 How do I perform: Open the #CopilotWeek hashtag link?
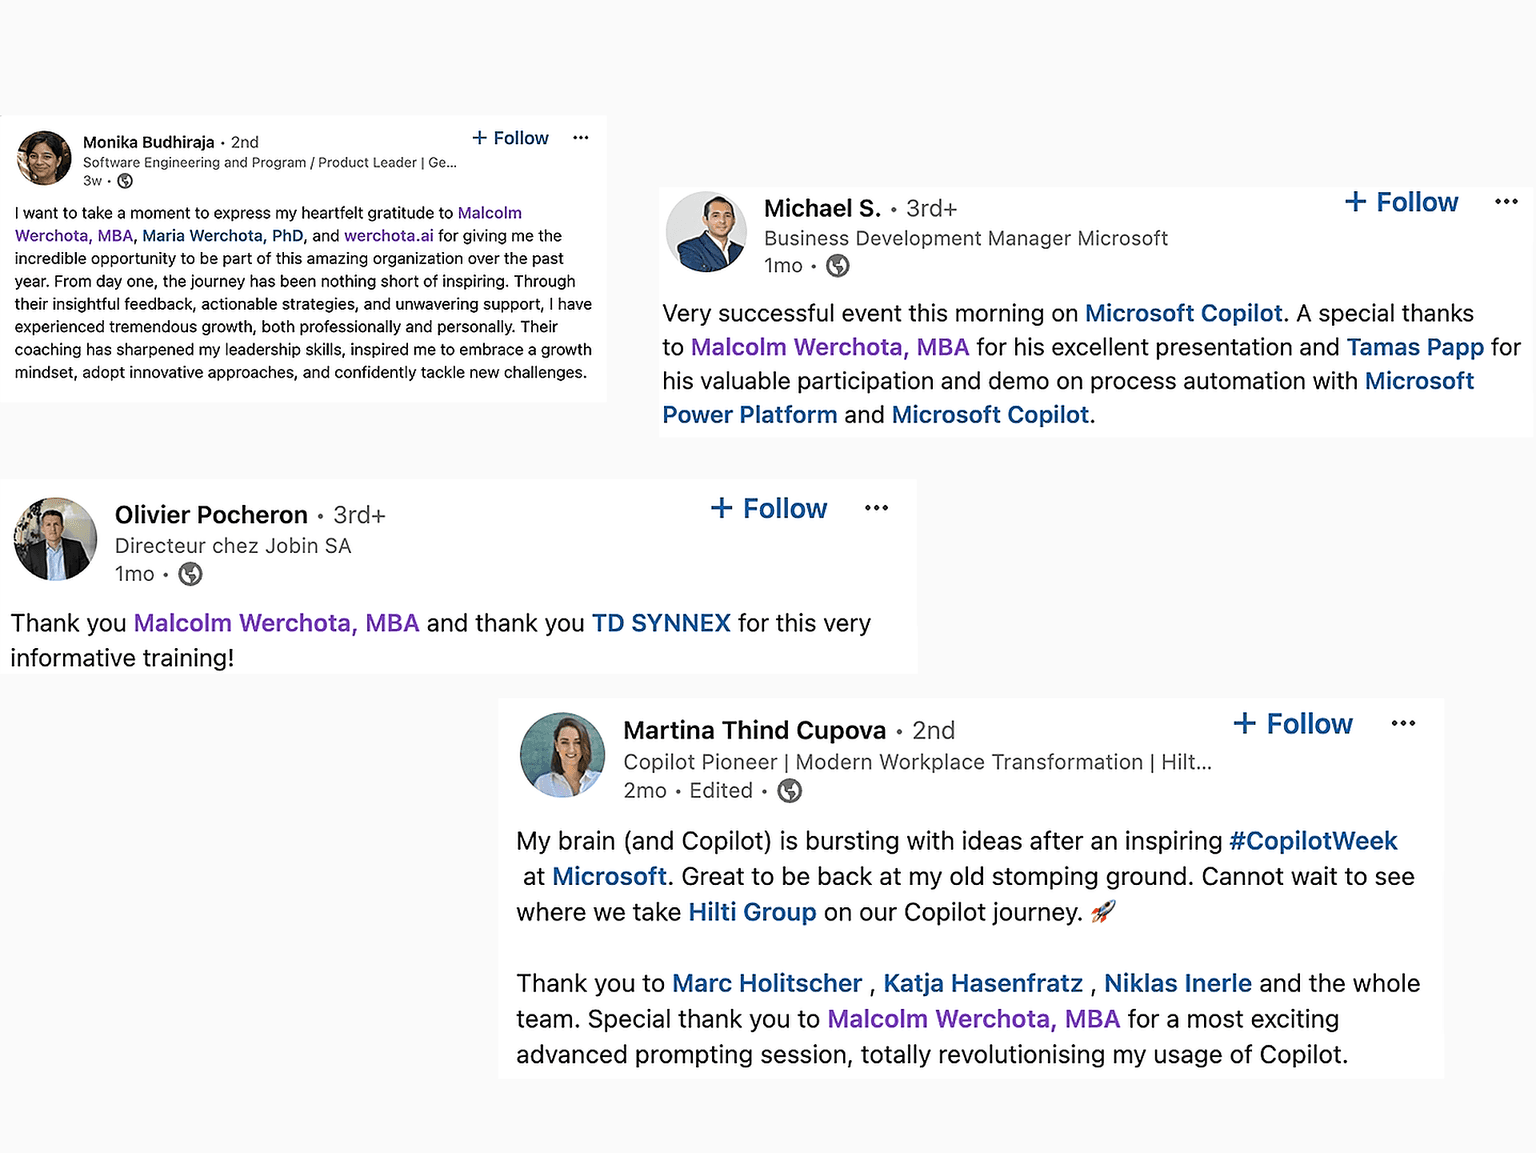[1313, 841]
